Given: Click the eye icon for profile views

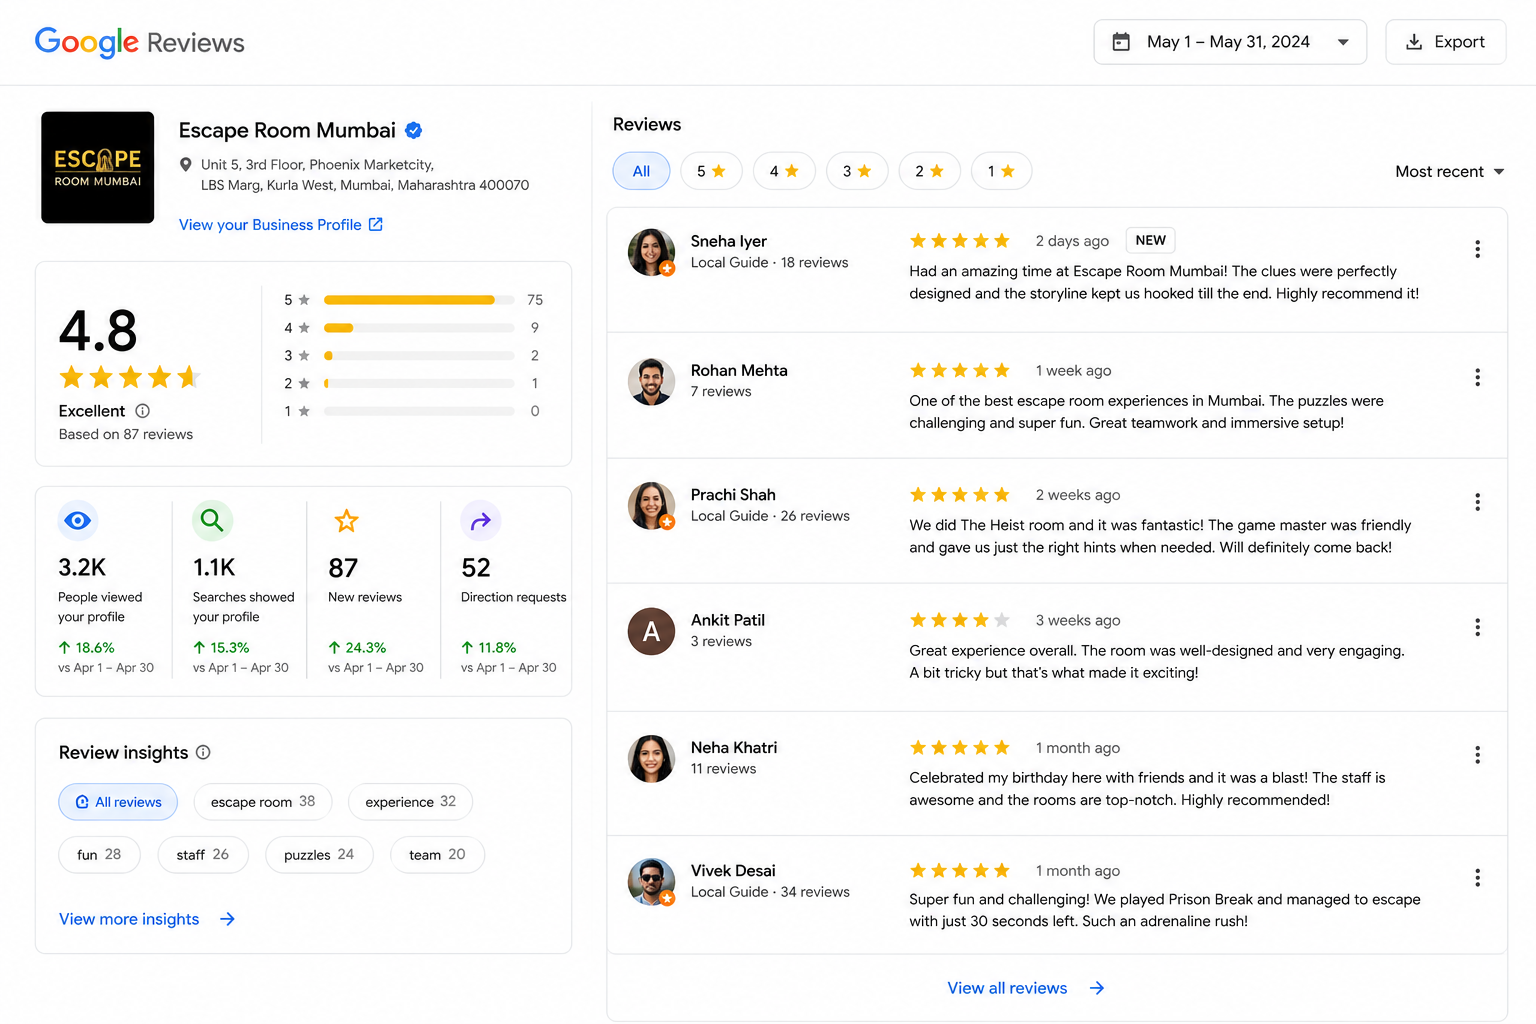Looking at the screenshot, I should point(77,520).
